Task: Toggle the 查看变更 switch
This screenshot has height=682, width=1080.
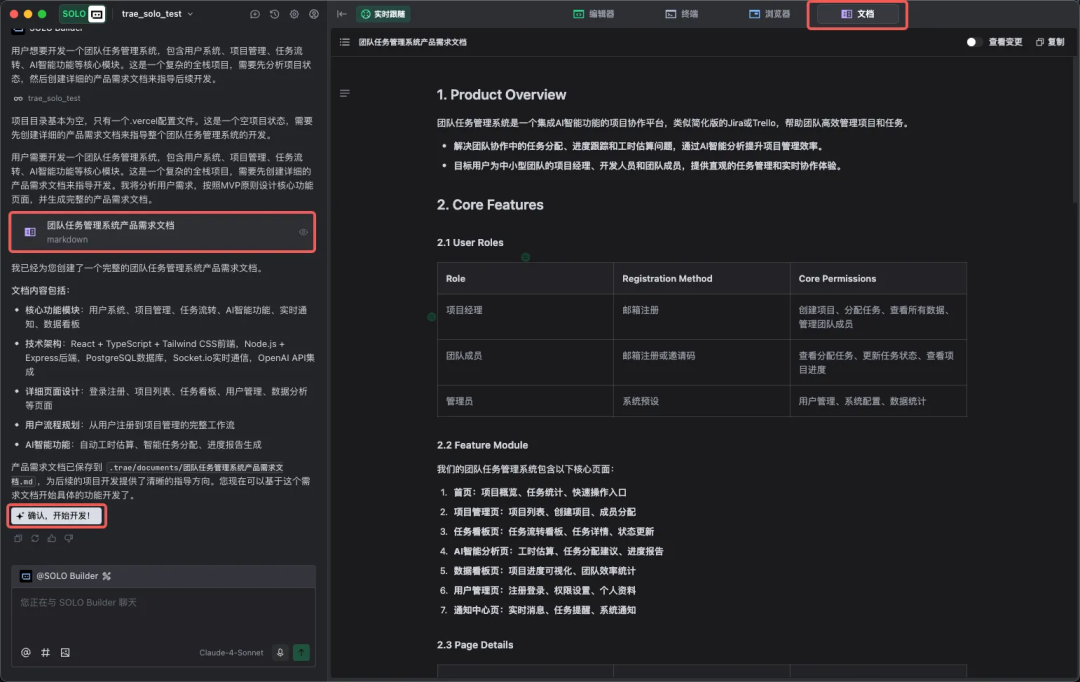Action: (x=973, y=42)
